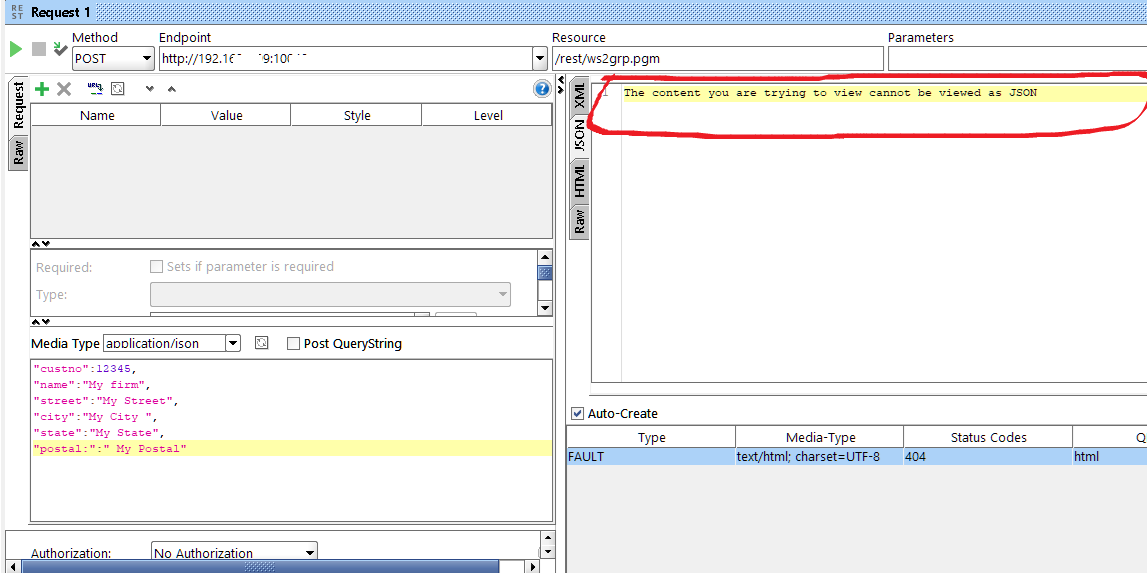This screenshot has width=1147, height=573.
Task: Click the "street":"My Street" line
Action: pos(106,401)
